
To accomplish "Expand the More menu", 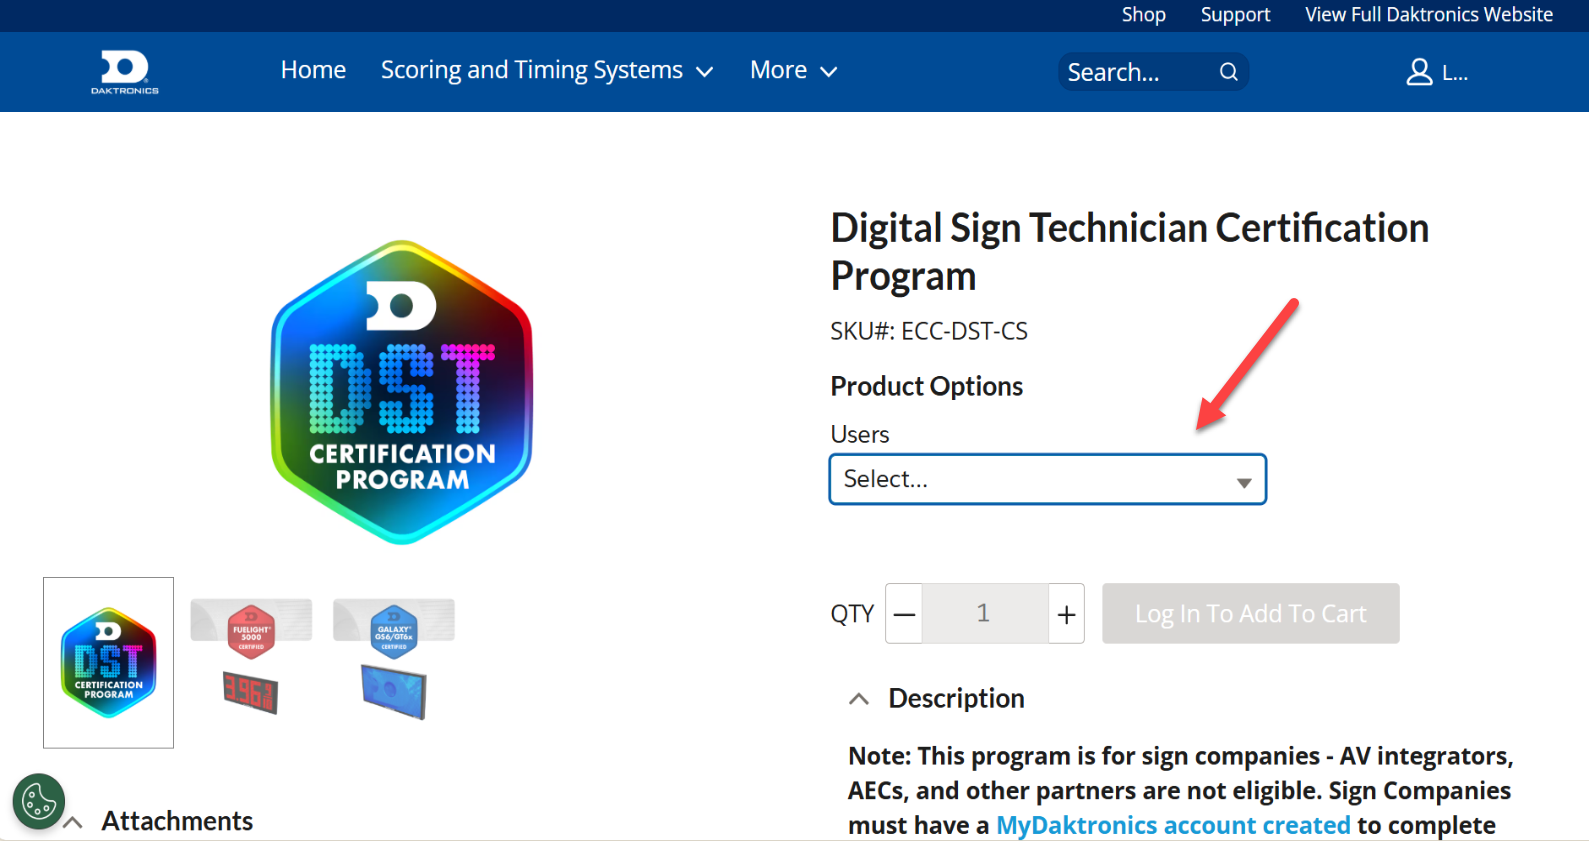I will 793,71.
